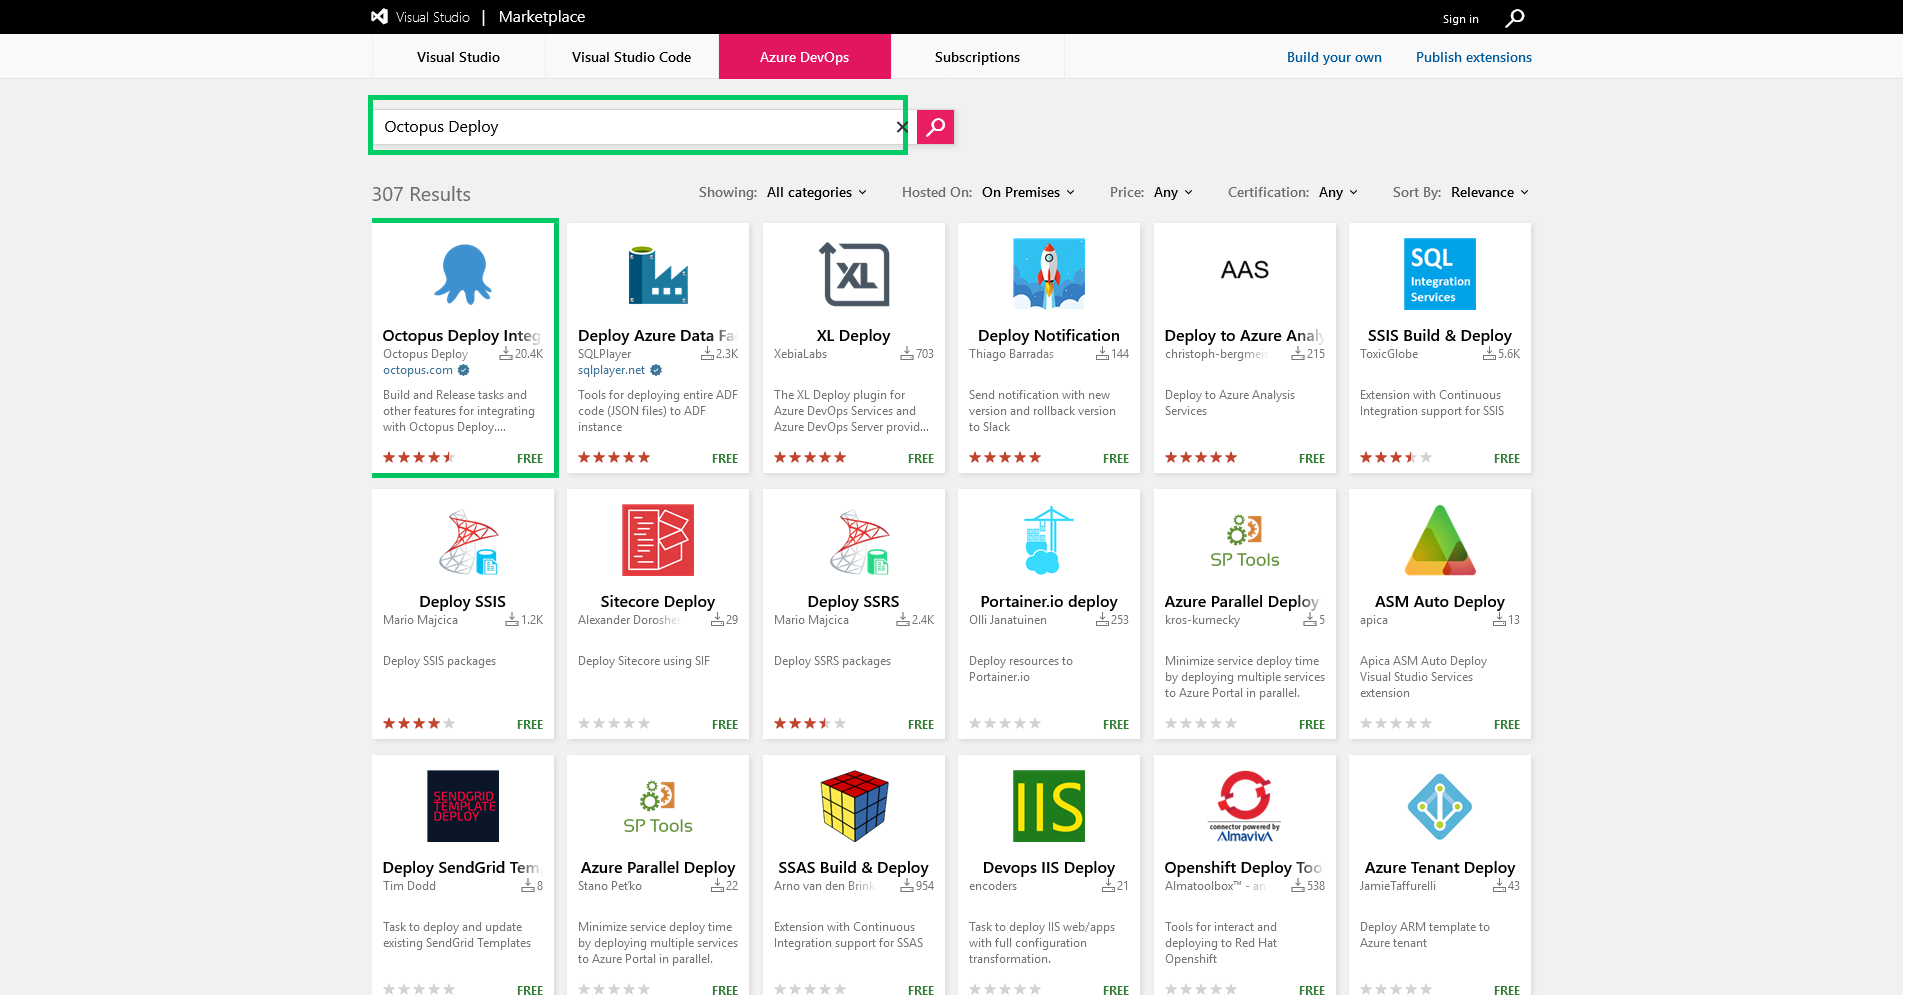The height and width of the screenshot is (995, 1920).
Task: Click publisher name ToxicGlobe
Action: click(1389, 354)
